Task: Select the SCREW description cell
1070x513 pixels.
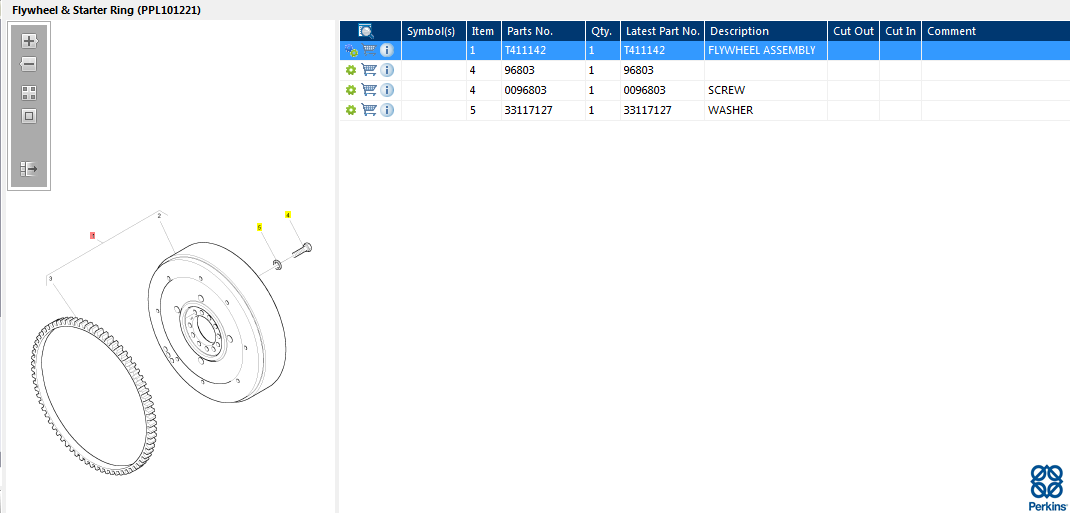Action: point(766,90)
